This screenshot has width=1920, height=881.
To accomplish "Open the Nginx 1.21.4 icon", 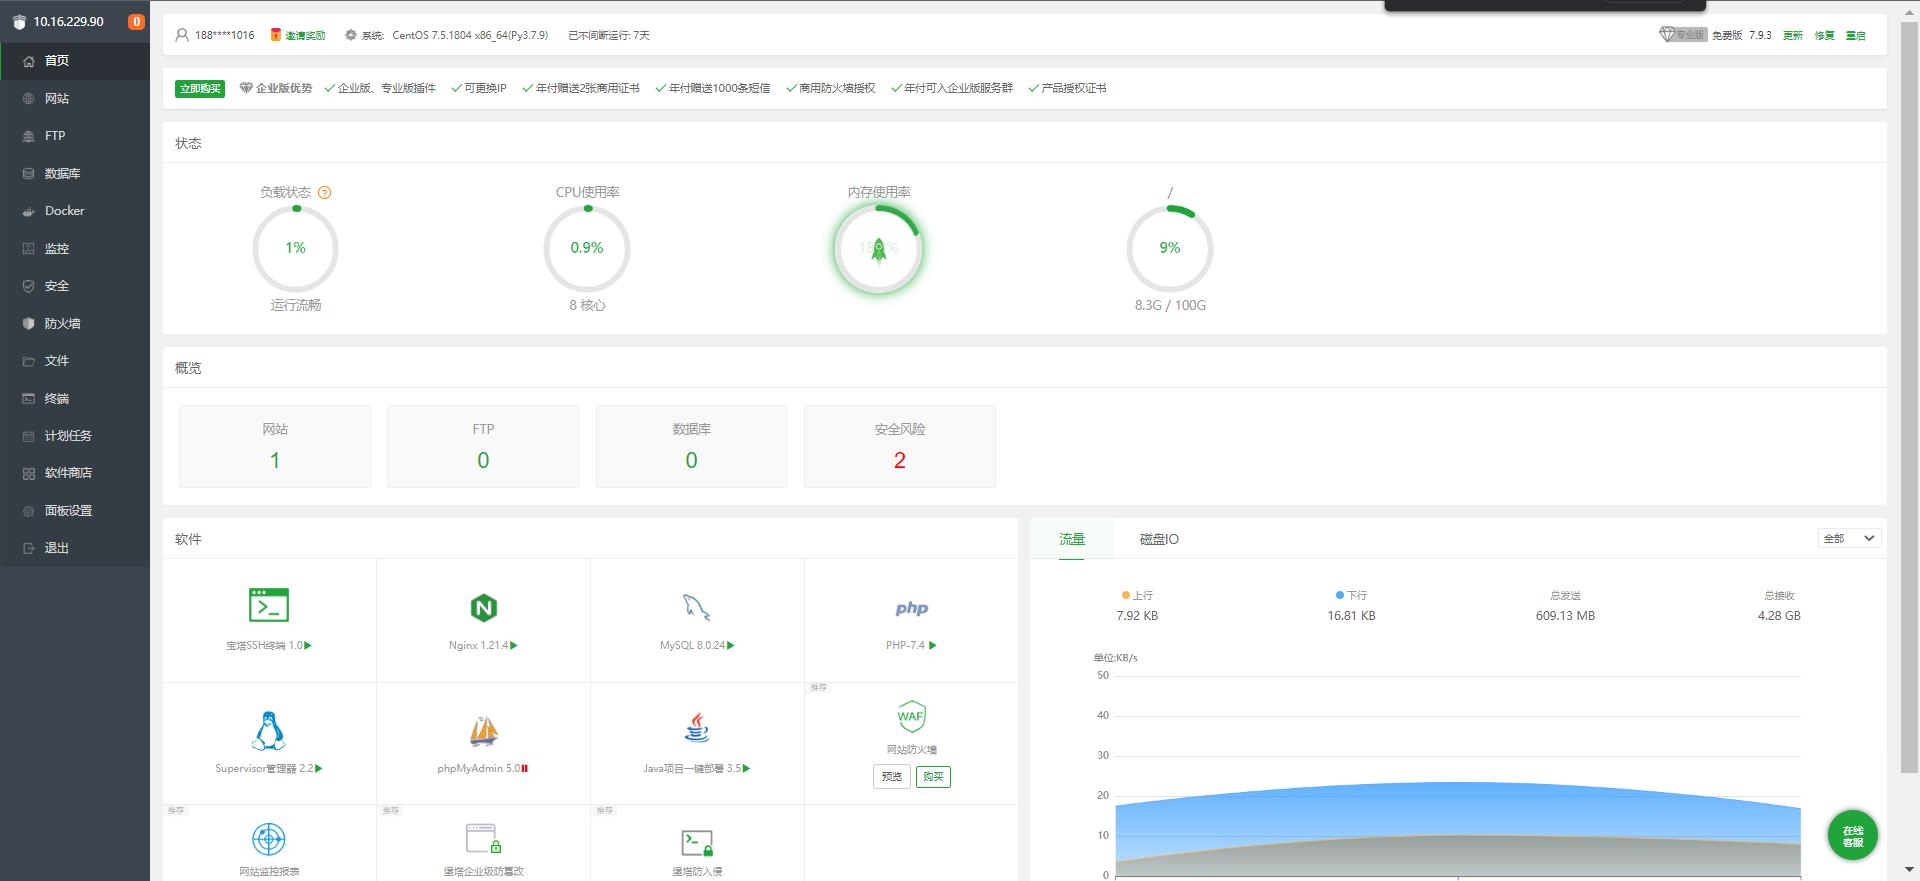I will point(484,607).
